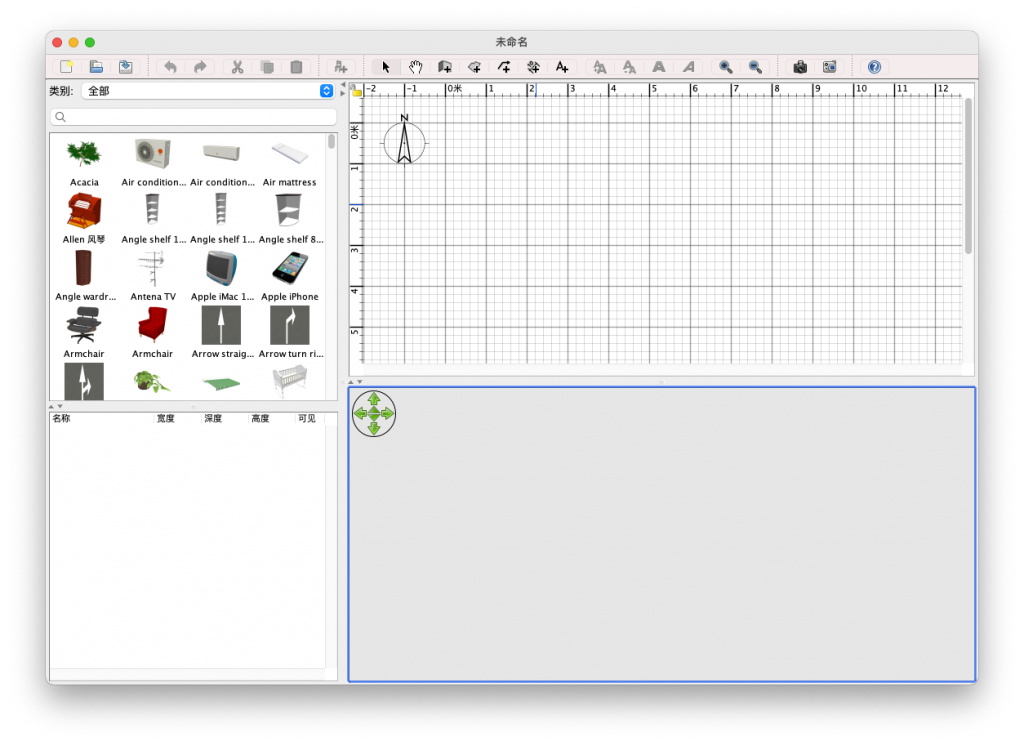
Task: Click the Zoom in magnifier icon
Action: [x=726, y=67]
